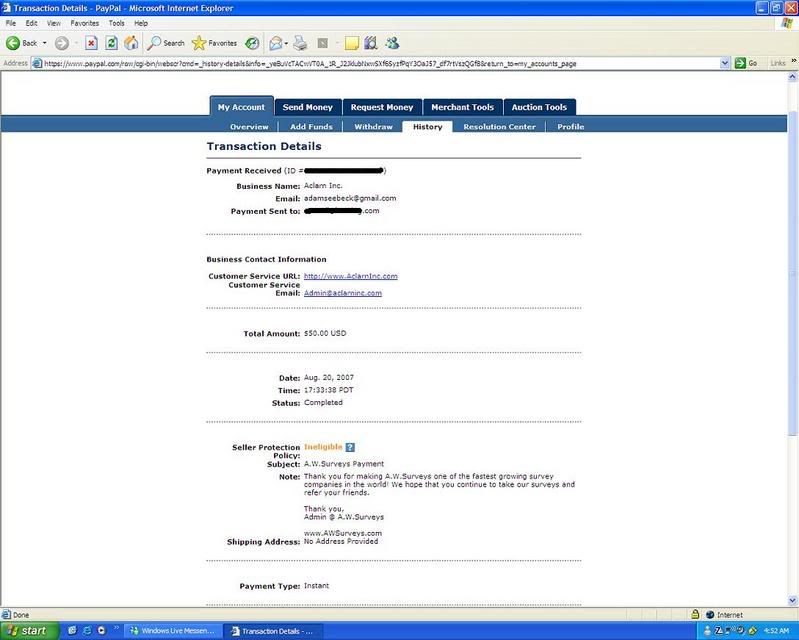Click the page scrollbar down arrow
This screenshot has width=799, height=640.
tap(792, 600)
